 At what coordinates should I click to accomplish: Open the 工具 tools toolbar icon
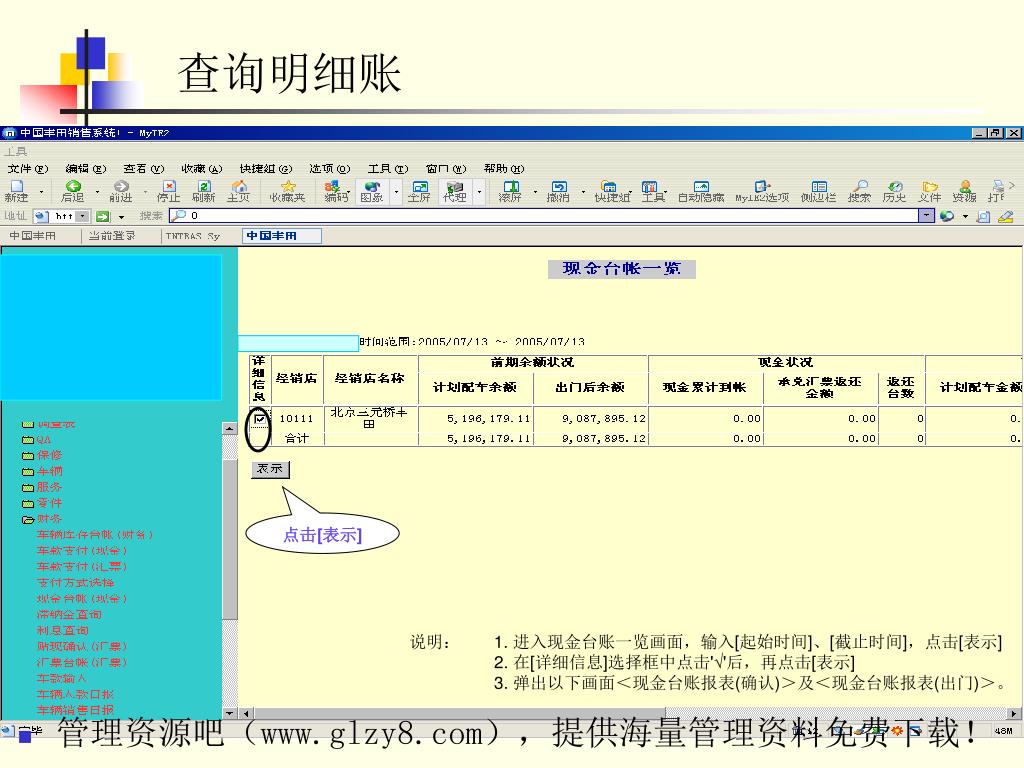[652, 191]
